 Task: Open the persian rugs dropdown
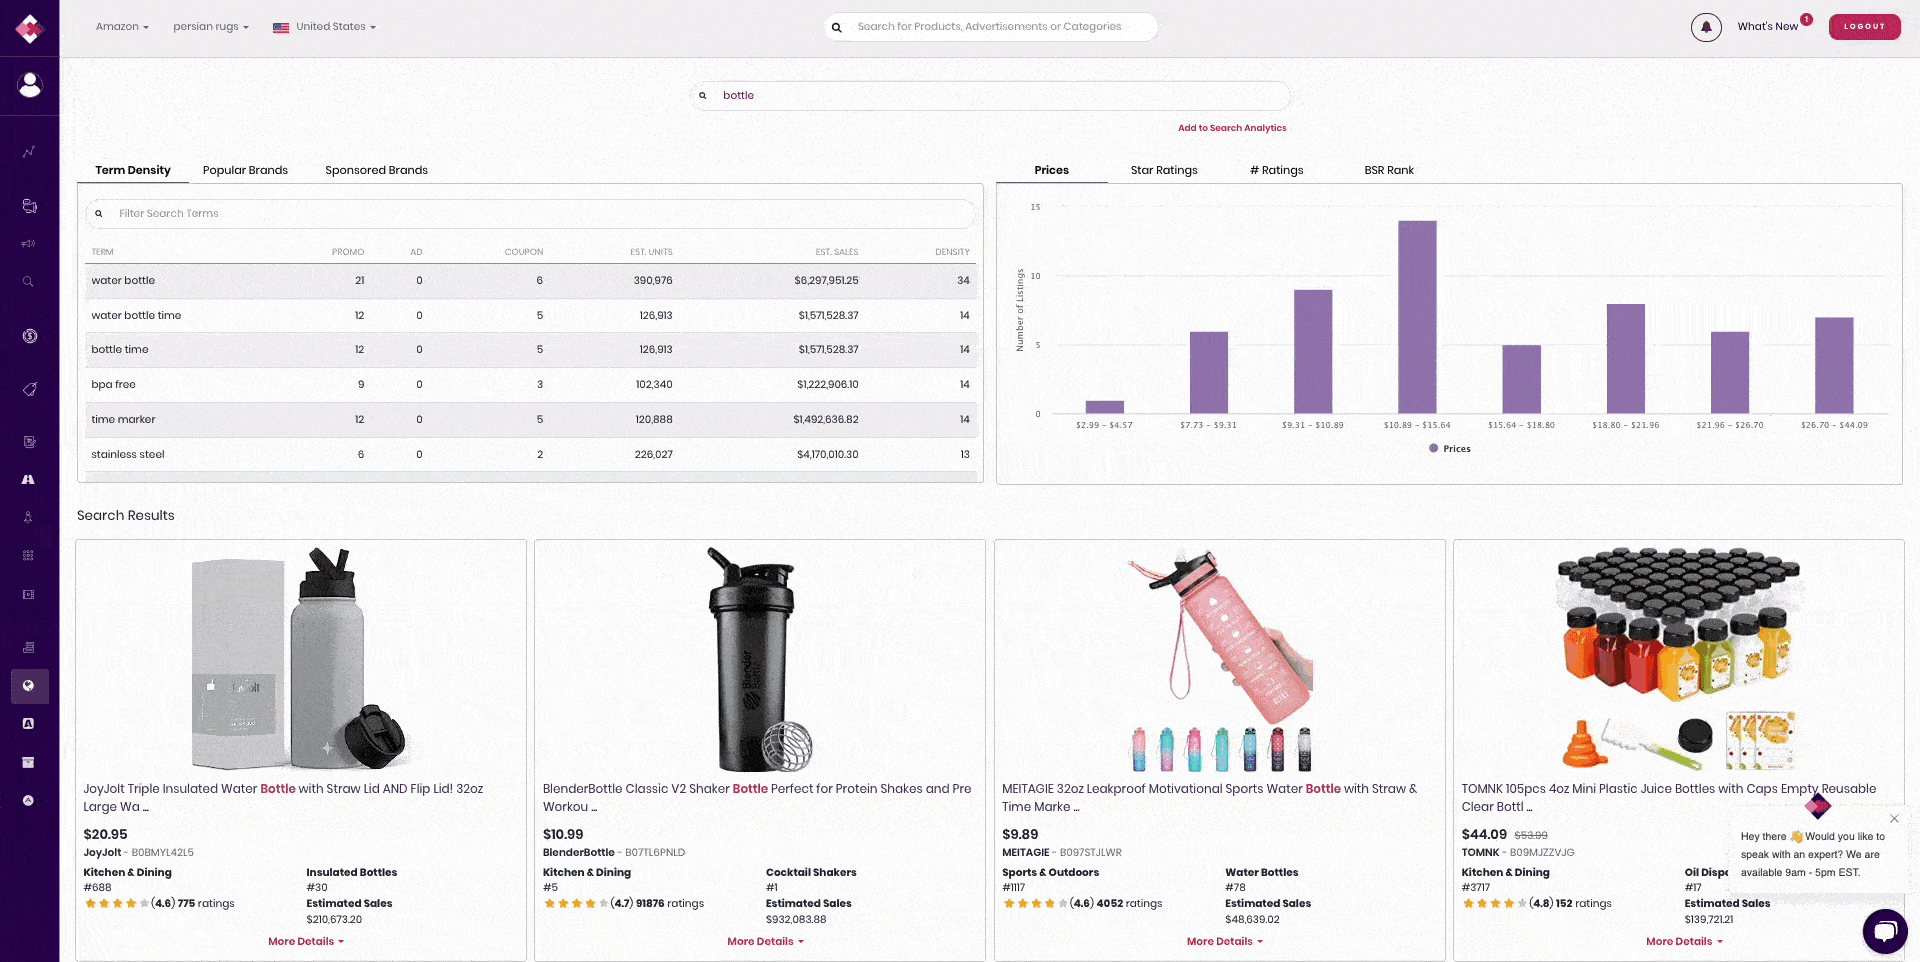click(x=211, y=27)
